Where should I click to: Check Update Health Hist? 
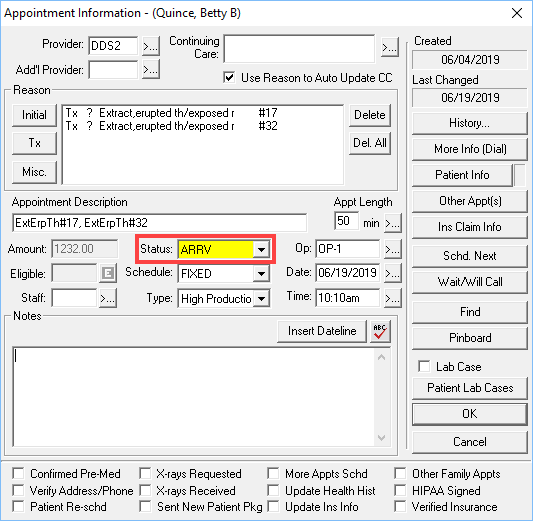(x=273, y=490)
